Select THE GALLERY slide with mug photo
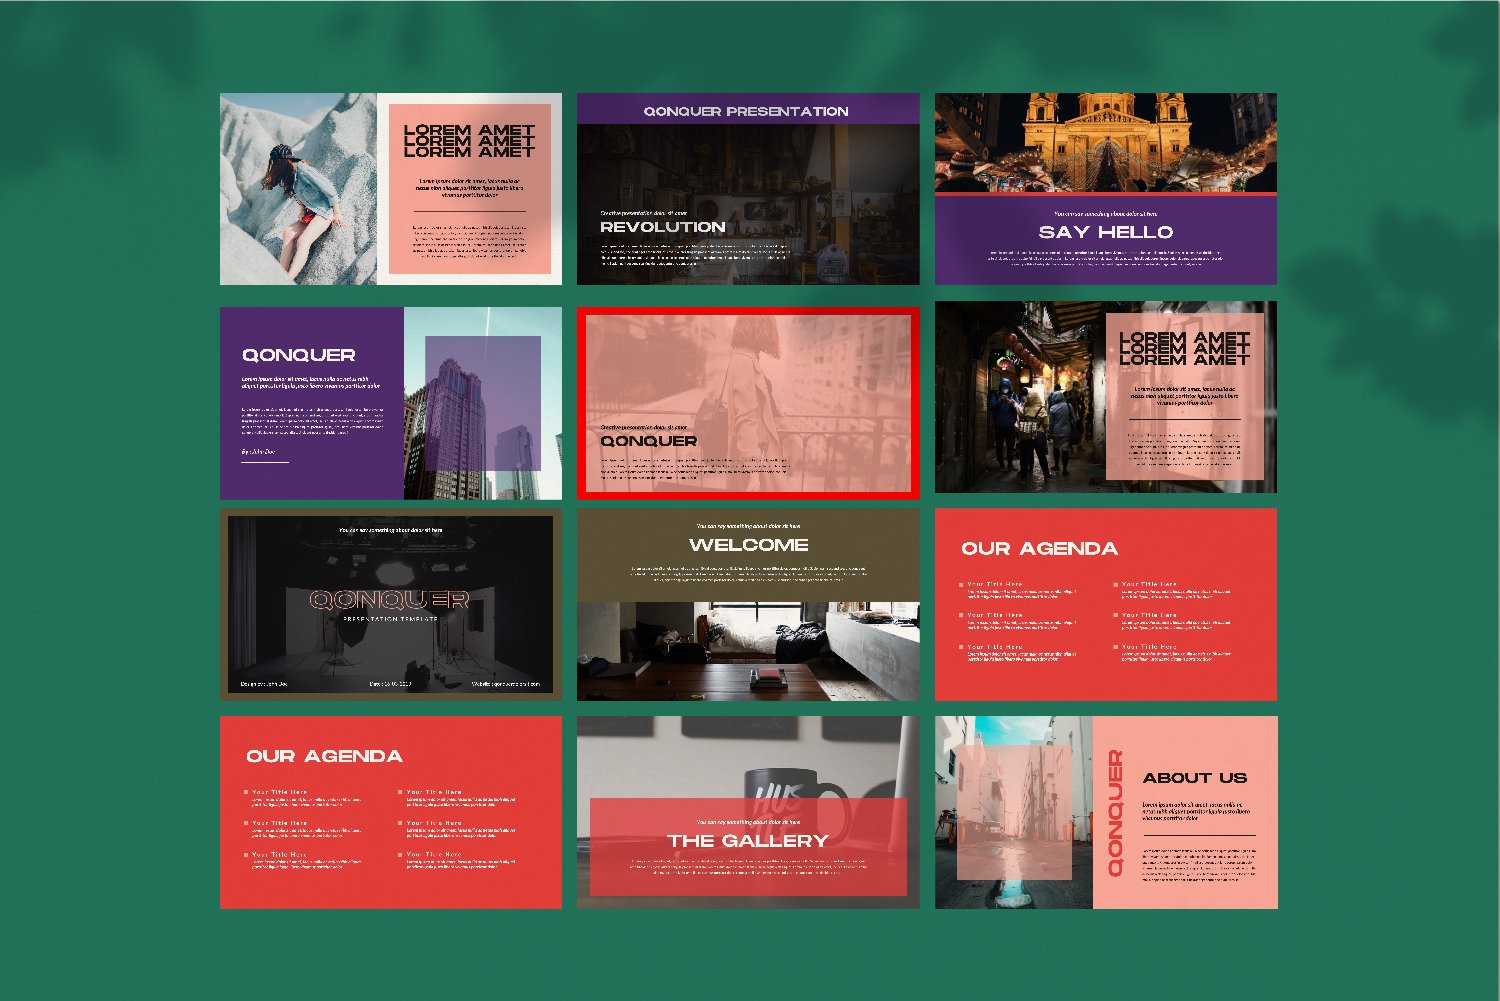Viewport: 1500px width, 1001px height. click(748, 812)
